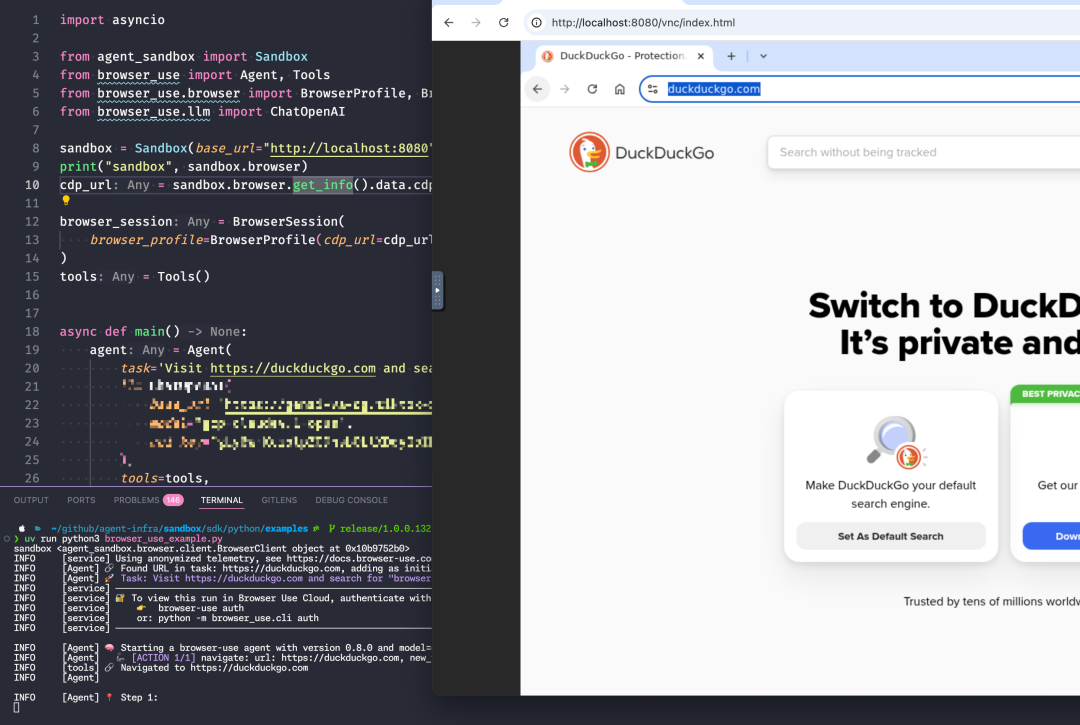Image resolution: width=1080 pixels, height=725 pixels.
Task: Expand the collapsed VS Code sidebar handle
Action: 437,290
